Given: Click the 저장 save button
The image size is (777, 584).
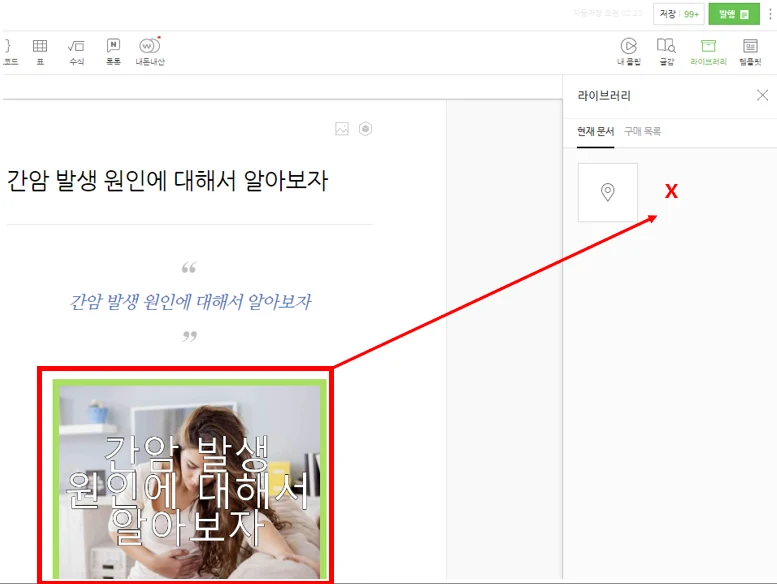Looking at the screenshot, I should point(667,14).
